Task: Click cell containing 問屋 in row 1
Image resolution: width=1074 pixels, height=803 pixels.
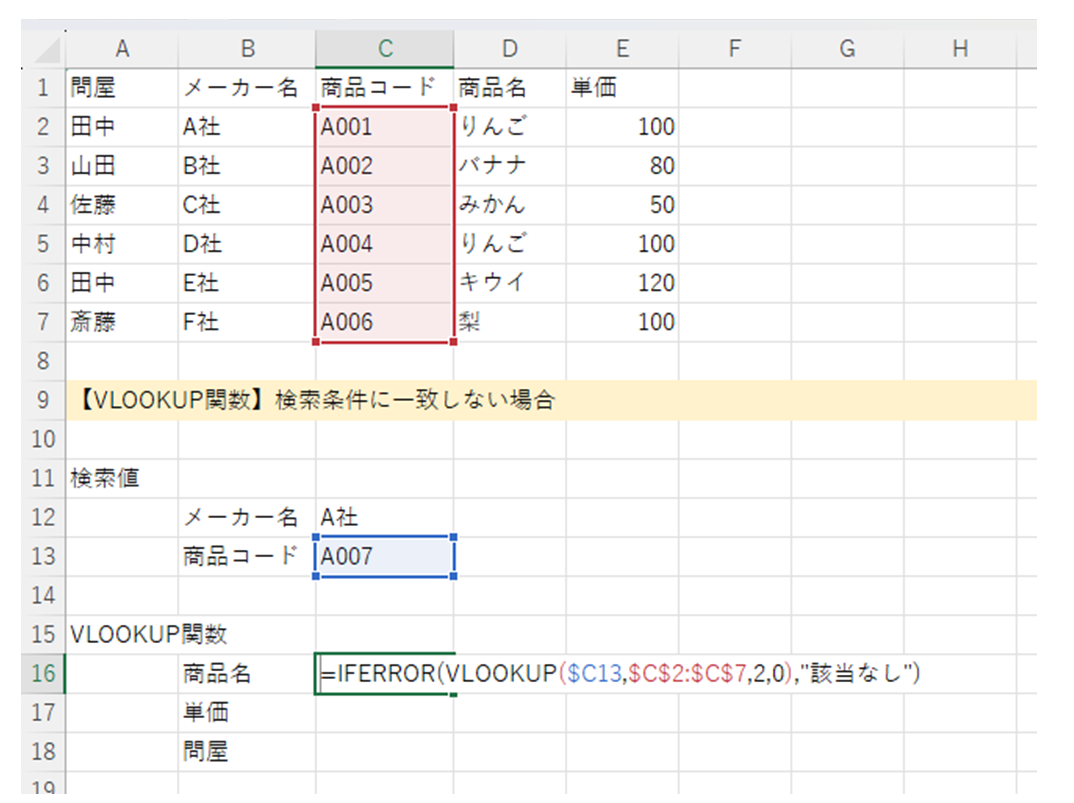Action: [122, 88]
